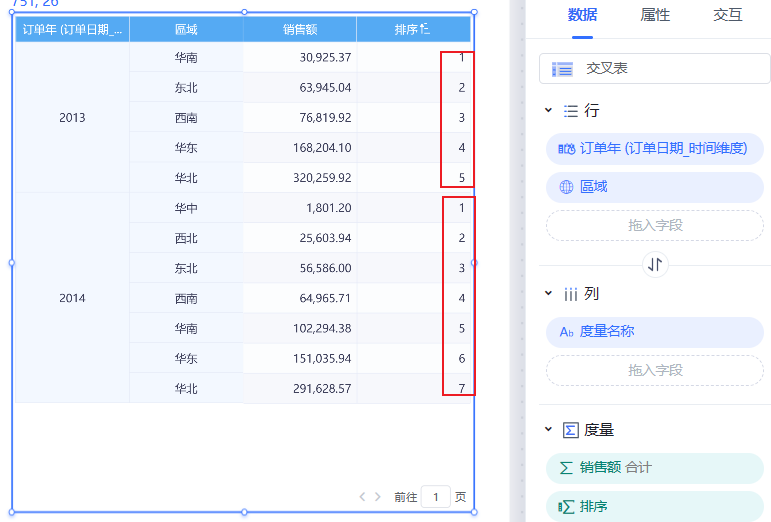The width and height of the screenshot is (771, 522).
Task: Switch to the 数据 tab
Action: (x=582, y=15)
